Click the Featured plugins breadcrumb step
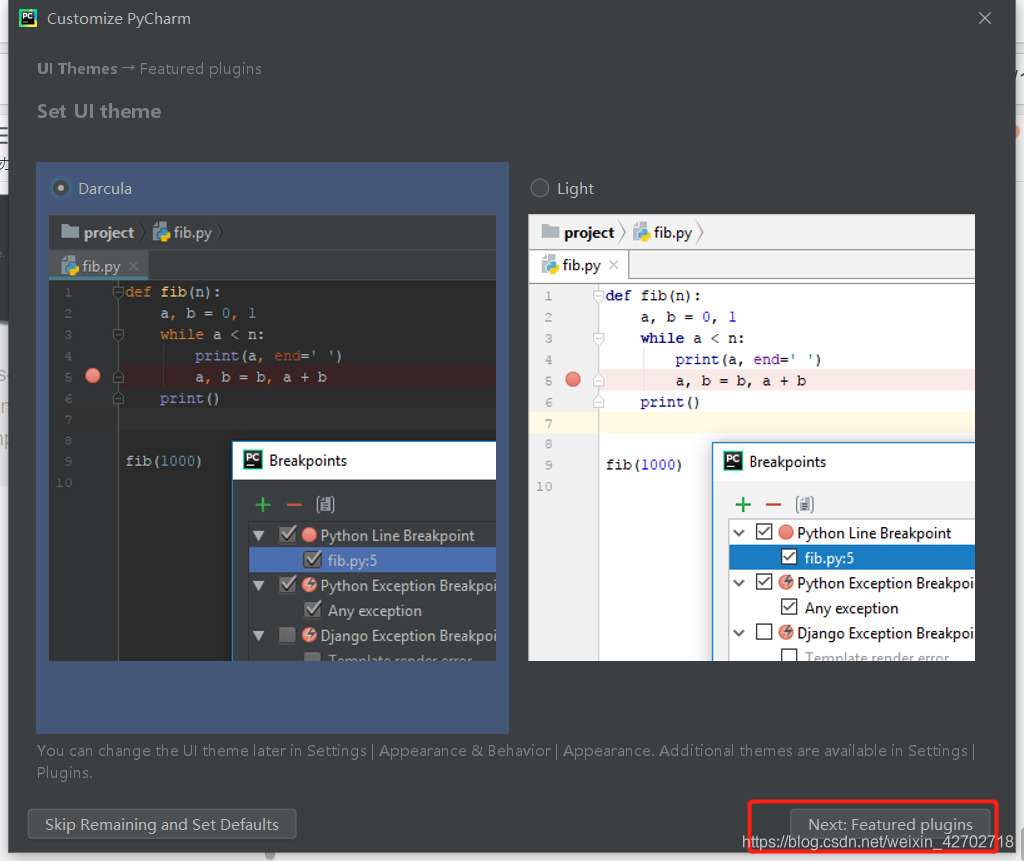 [200, 69]
